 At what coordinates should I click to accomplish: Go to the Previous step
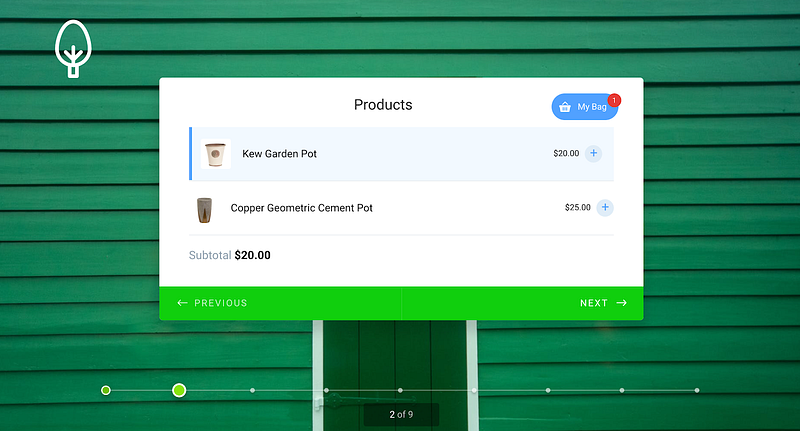[x=280, y=303]
